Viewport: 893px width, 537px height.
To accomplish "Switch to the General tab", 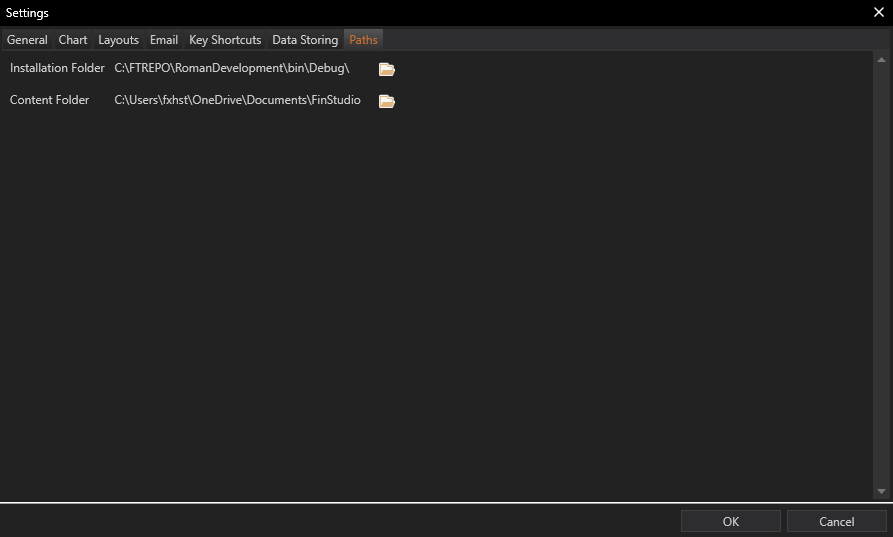I will pos(27,40).
